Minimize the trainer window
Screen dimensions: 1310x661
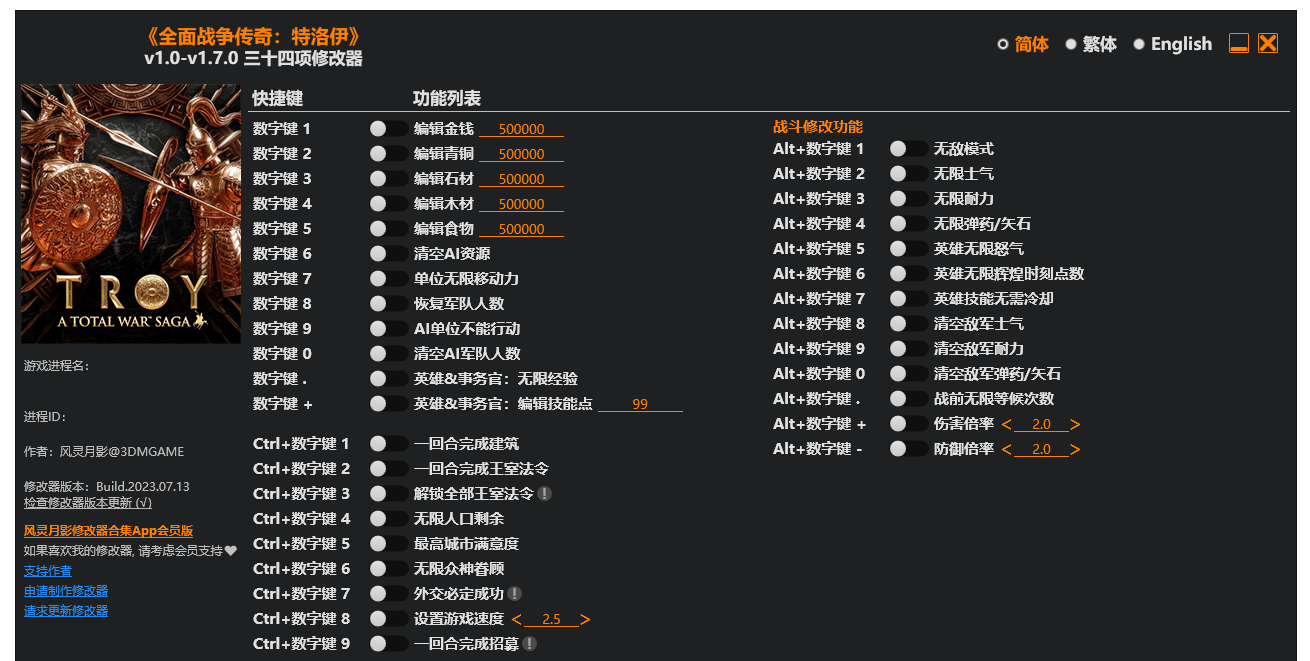(x=1239, y=44)
